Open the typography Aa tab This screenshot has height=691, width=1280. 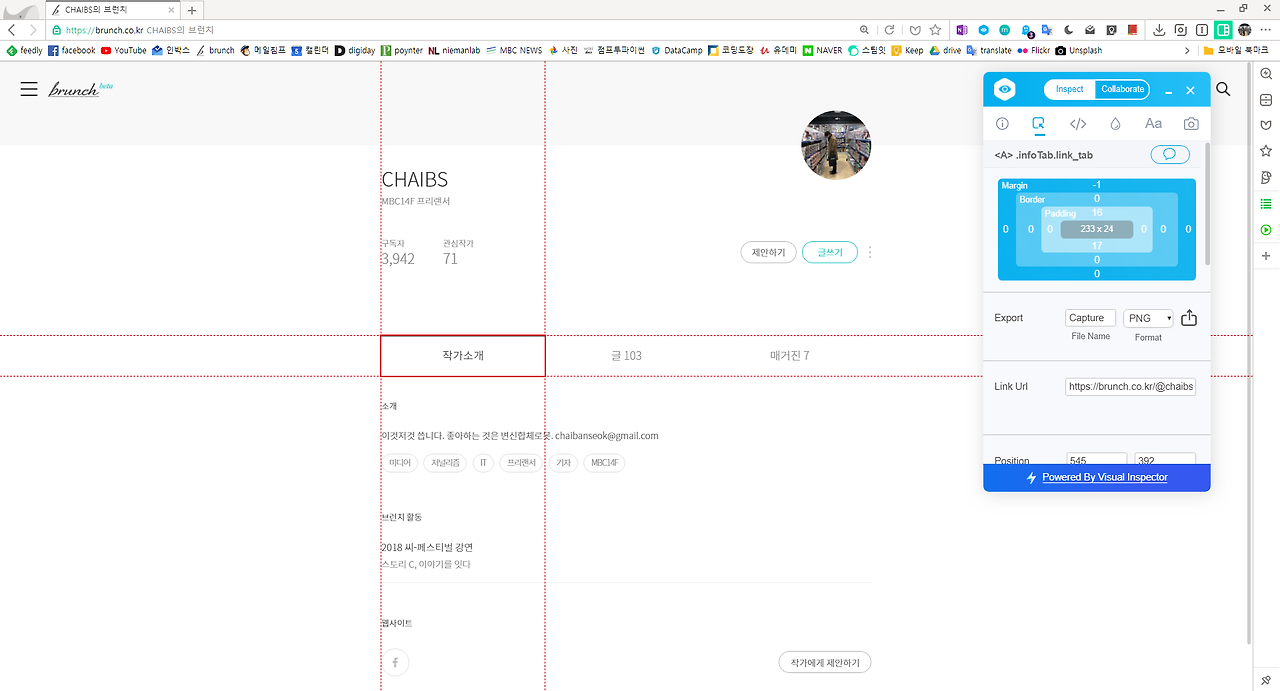click(x=1153, y=124)
